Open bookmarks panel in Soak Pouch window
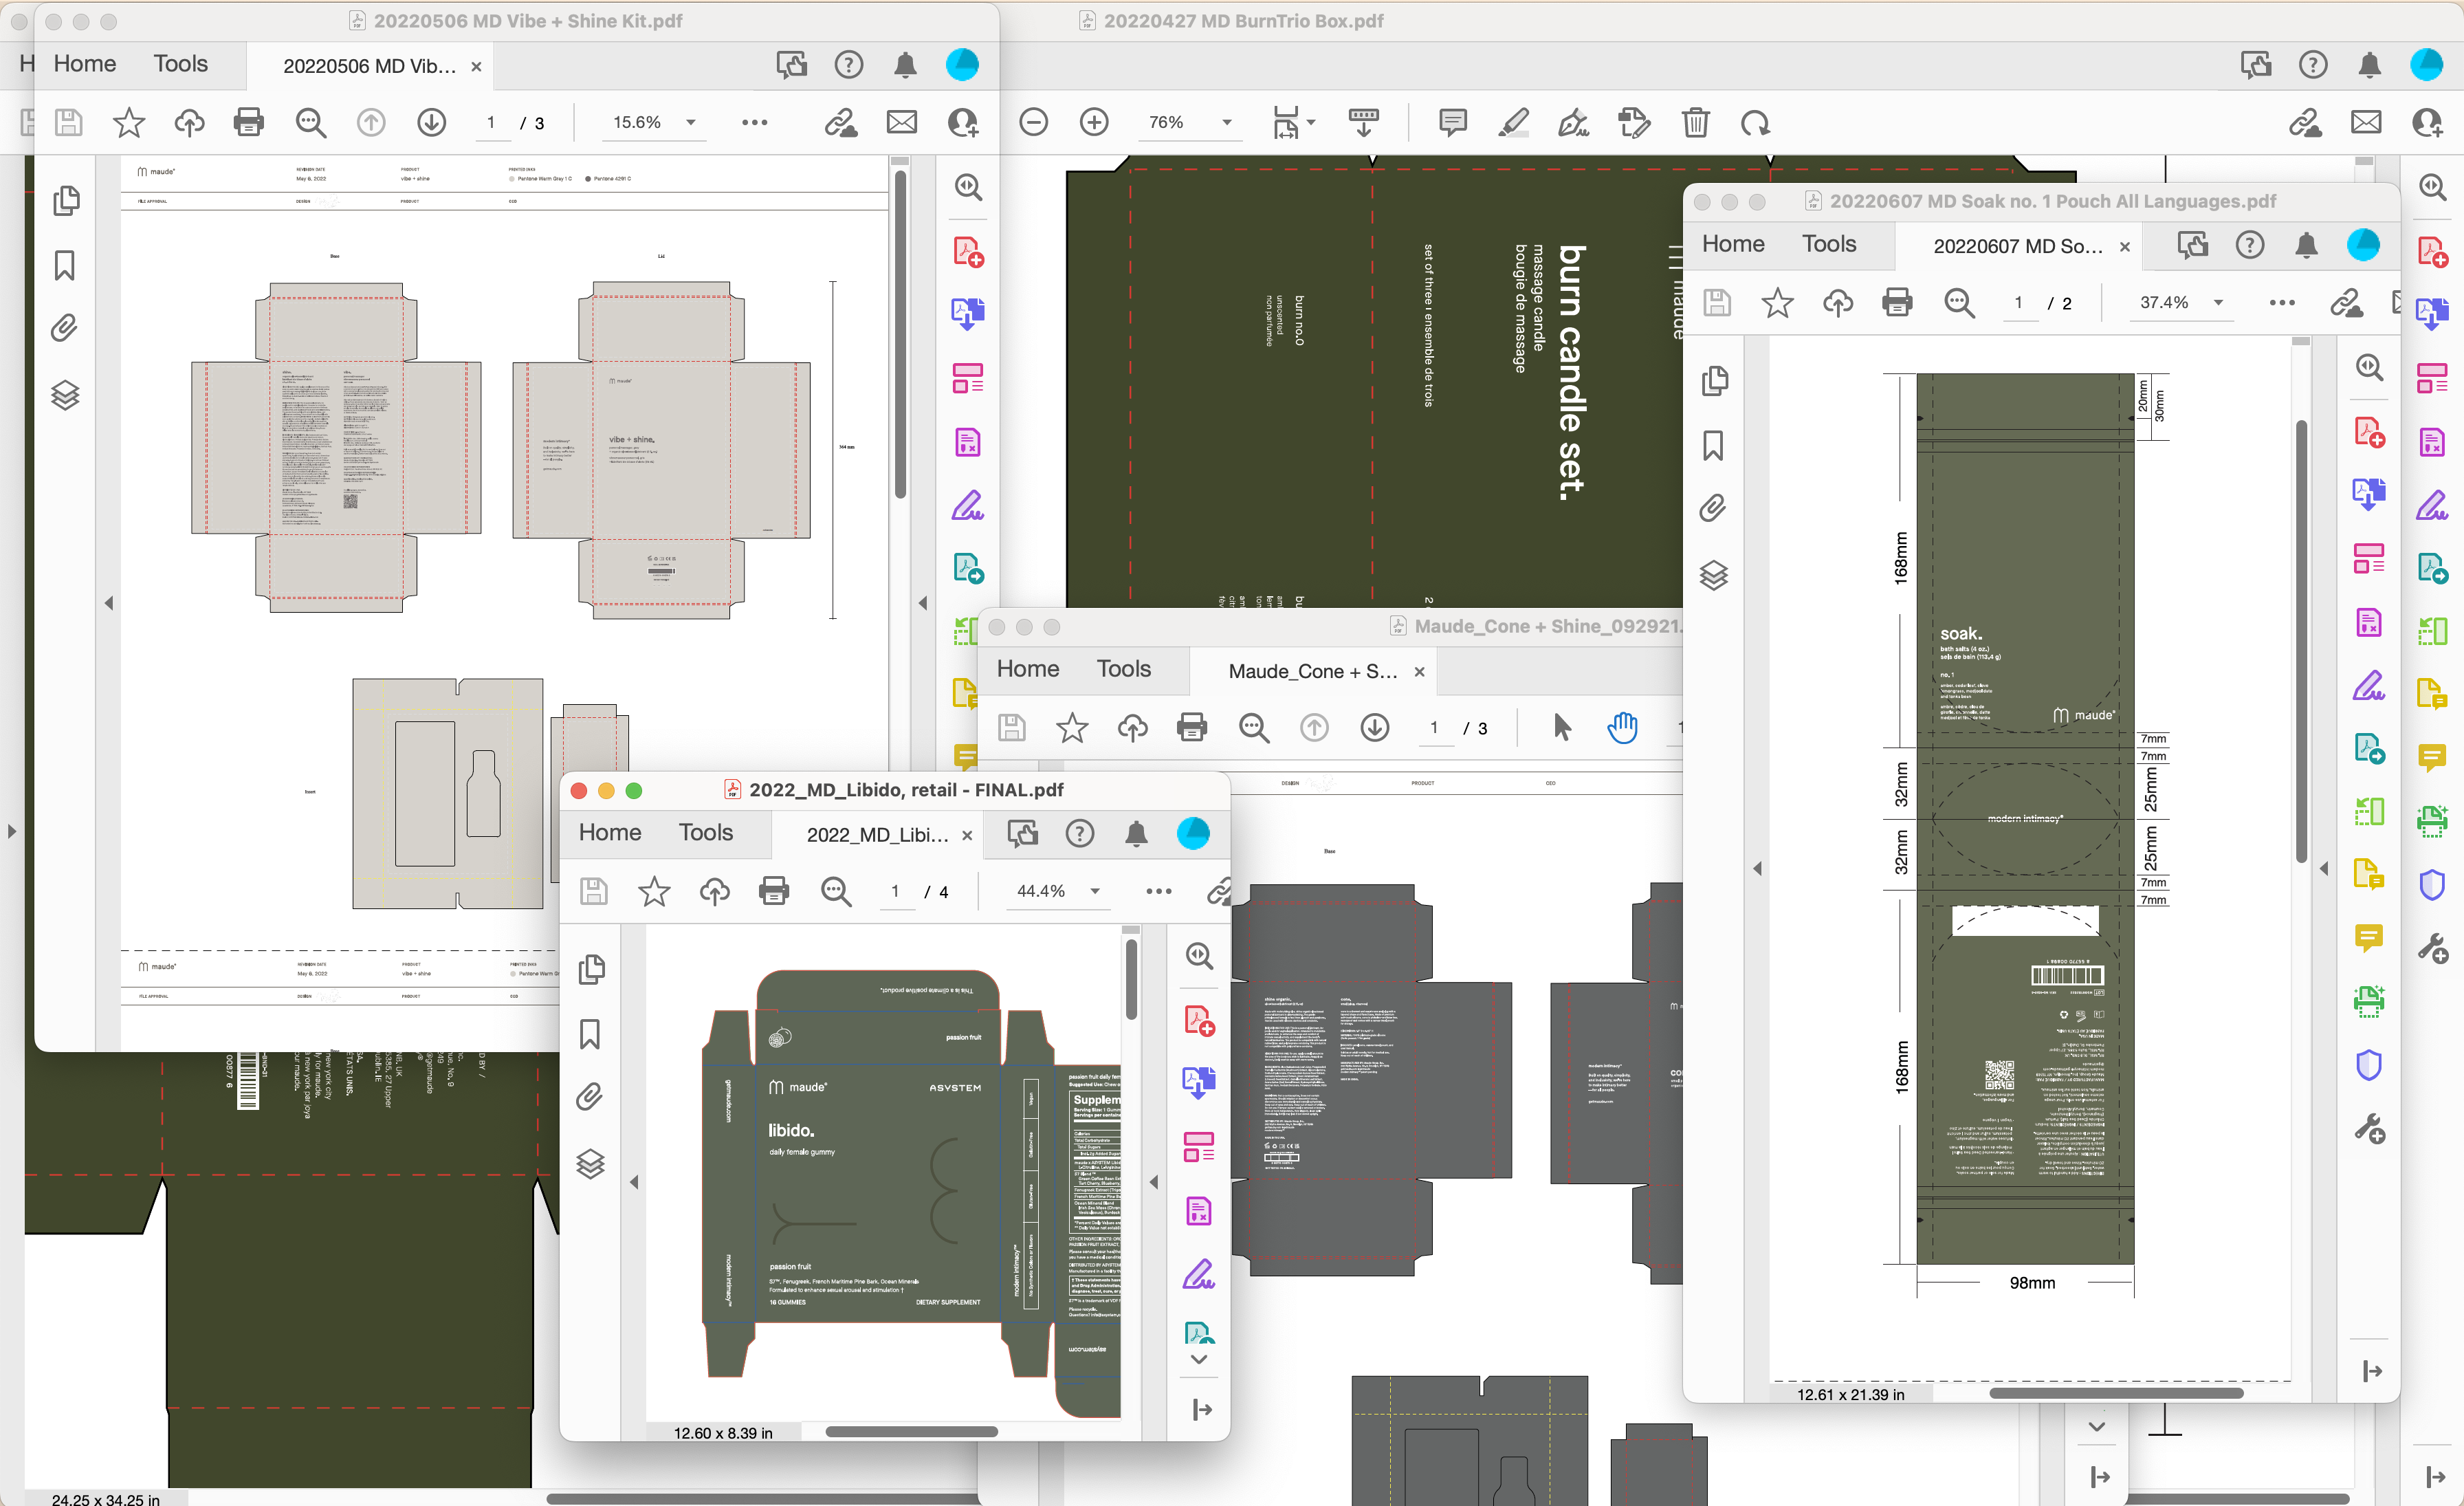This screenshot has height=1506, width=2464. pos(1713,445)
